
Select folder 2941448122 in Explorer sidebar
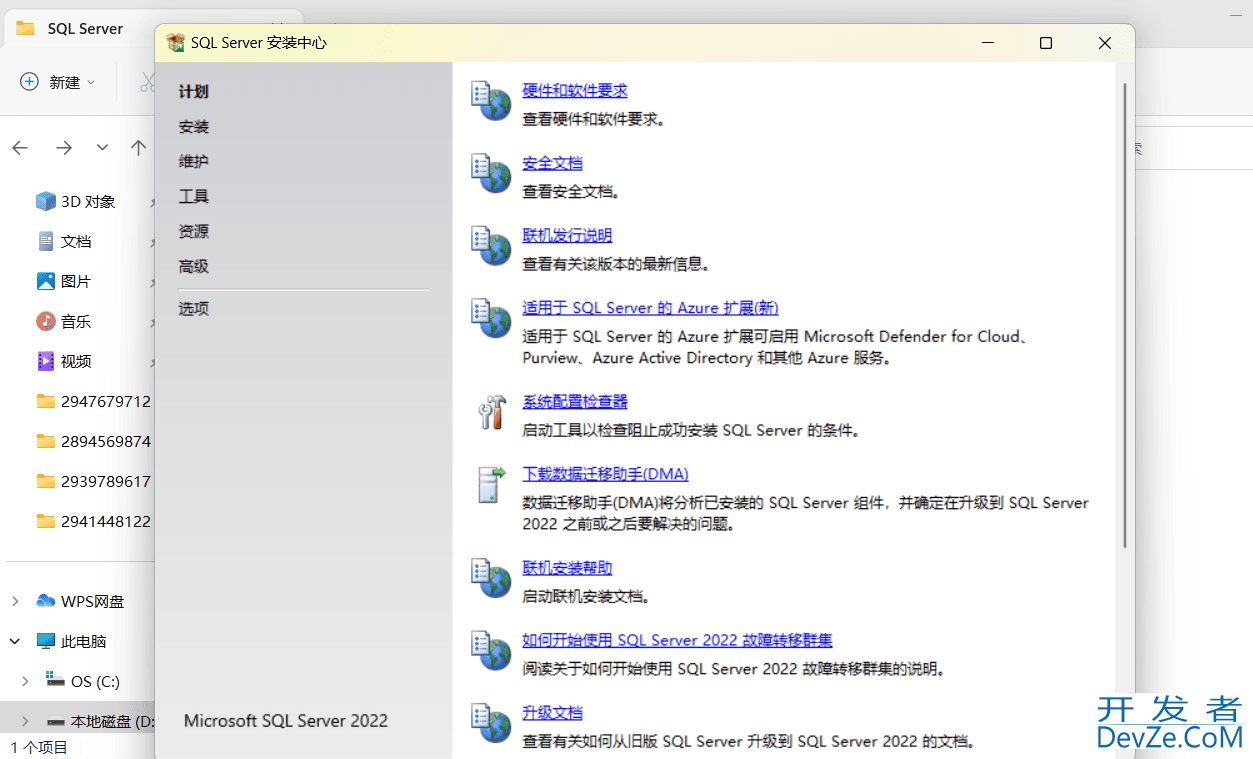pyautogui.click(x=92, y=521)
